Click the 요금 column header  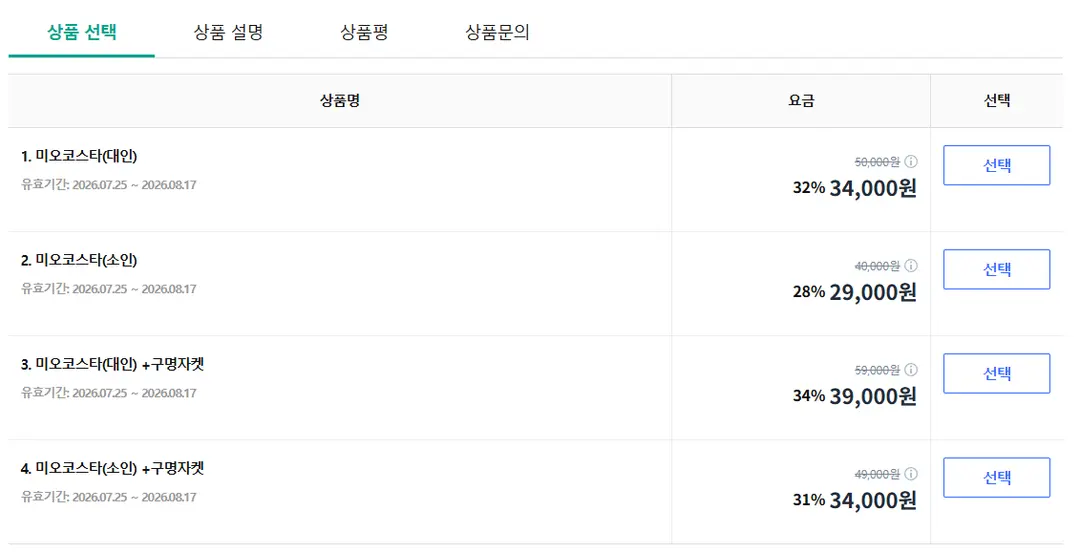(801, 101)
